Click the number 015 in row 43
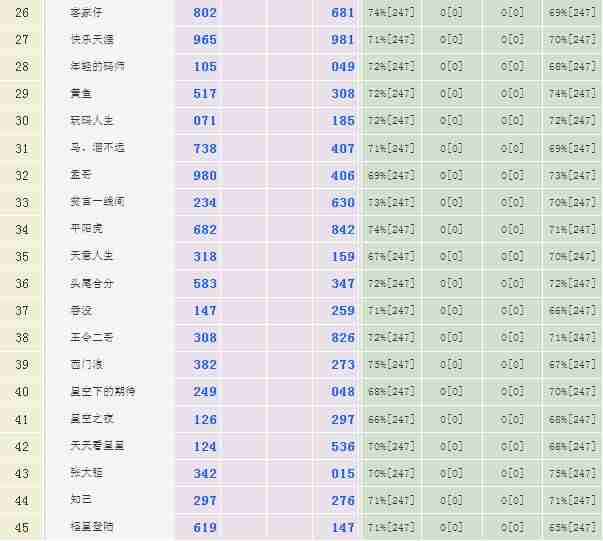Image resolution: width=603 pixels, height=541 pixels. tap(343, 474)
